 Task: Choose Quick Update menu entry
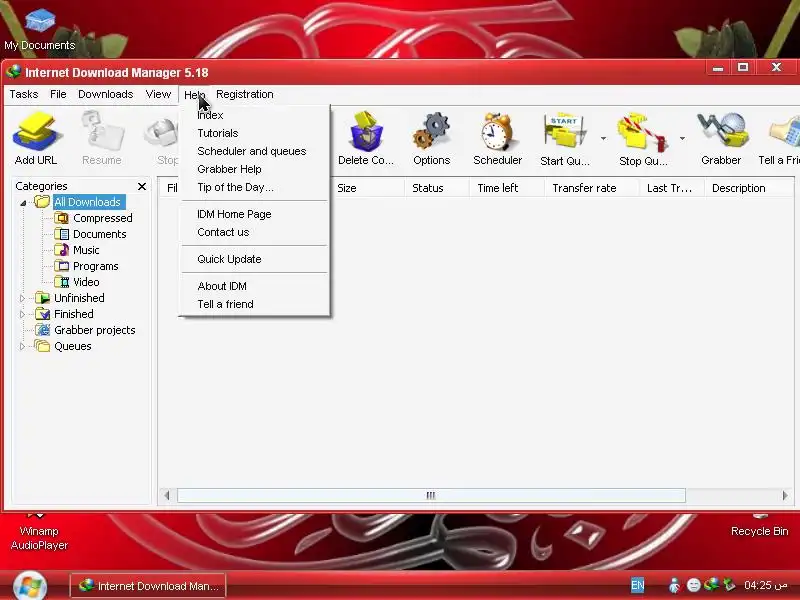255,259
